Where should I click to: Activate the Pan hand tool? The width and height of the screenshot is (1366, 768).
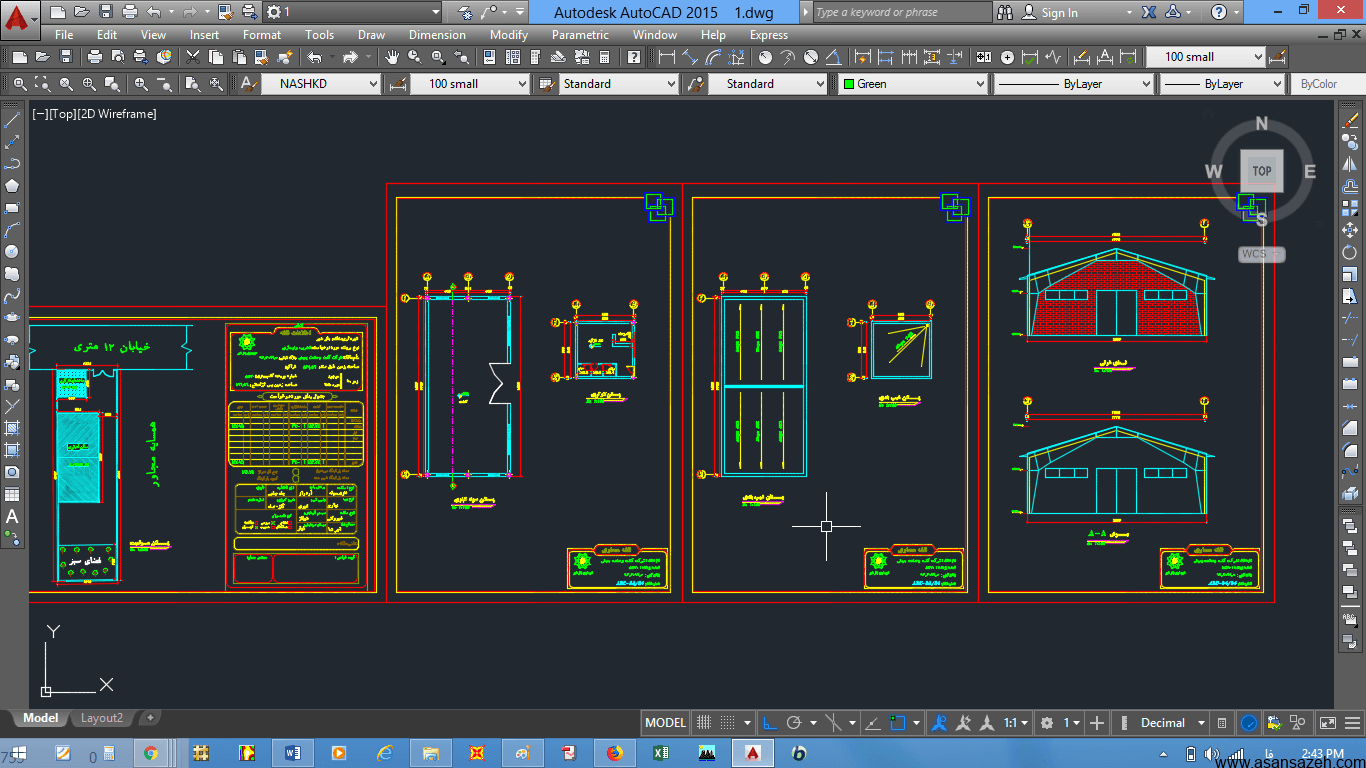click(391, 57)
